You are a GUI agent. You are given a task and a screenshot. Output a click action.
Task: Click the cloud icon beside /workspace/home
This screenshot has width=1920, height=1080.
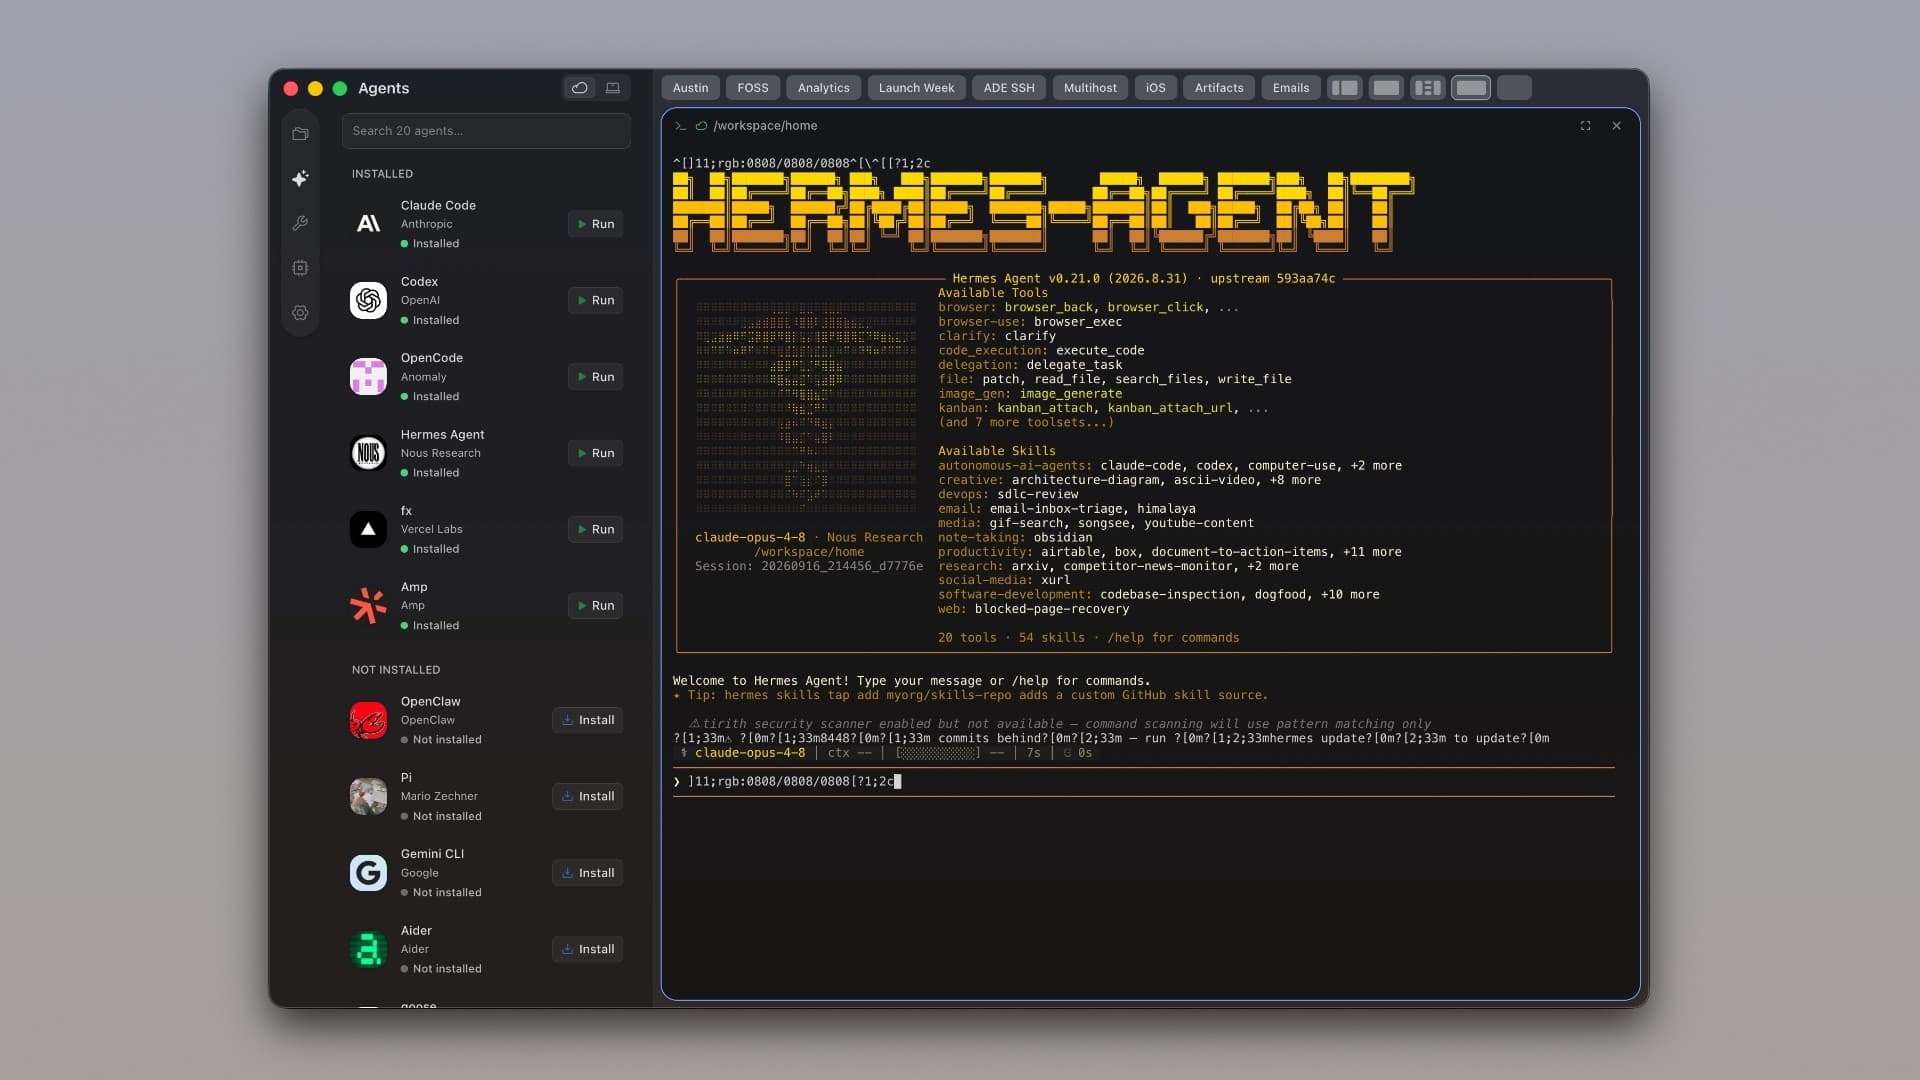click(701, 126)
